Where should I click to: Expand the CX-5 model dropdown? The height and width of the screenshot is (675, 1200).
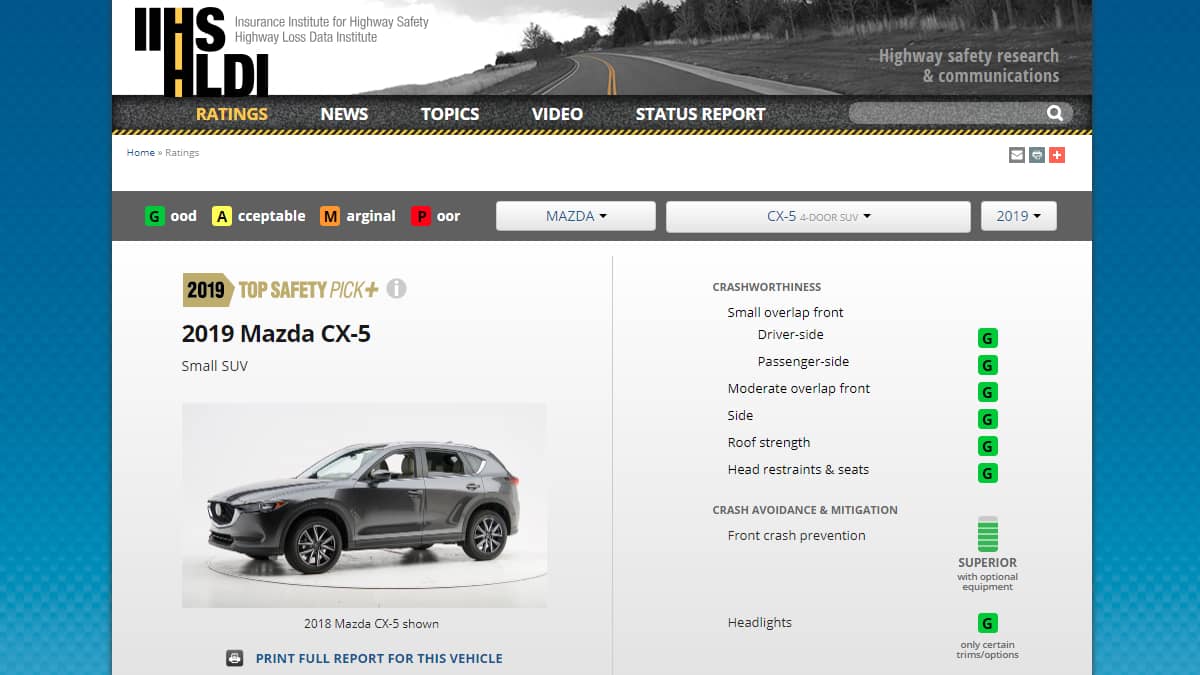click(x=818, y=216)
